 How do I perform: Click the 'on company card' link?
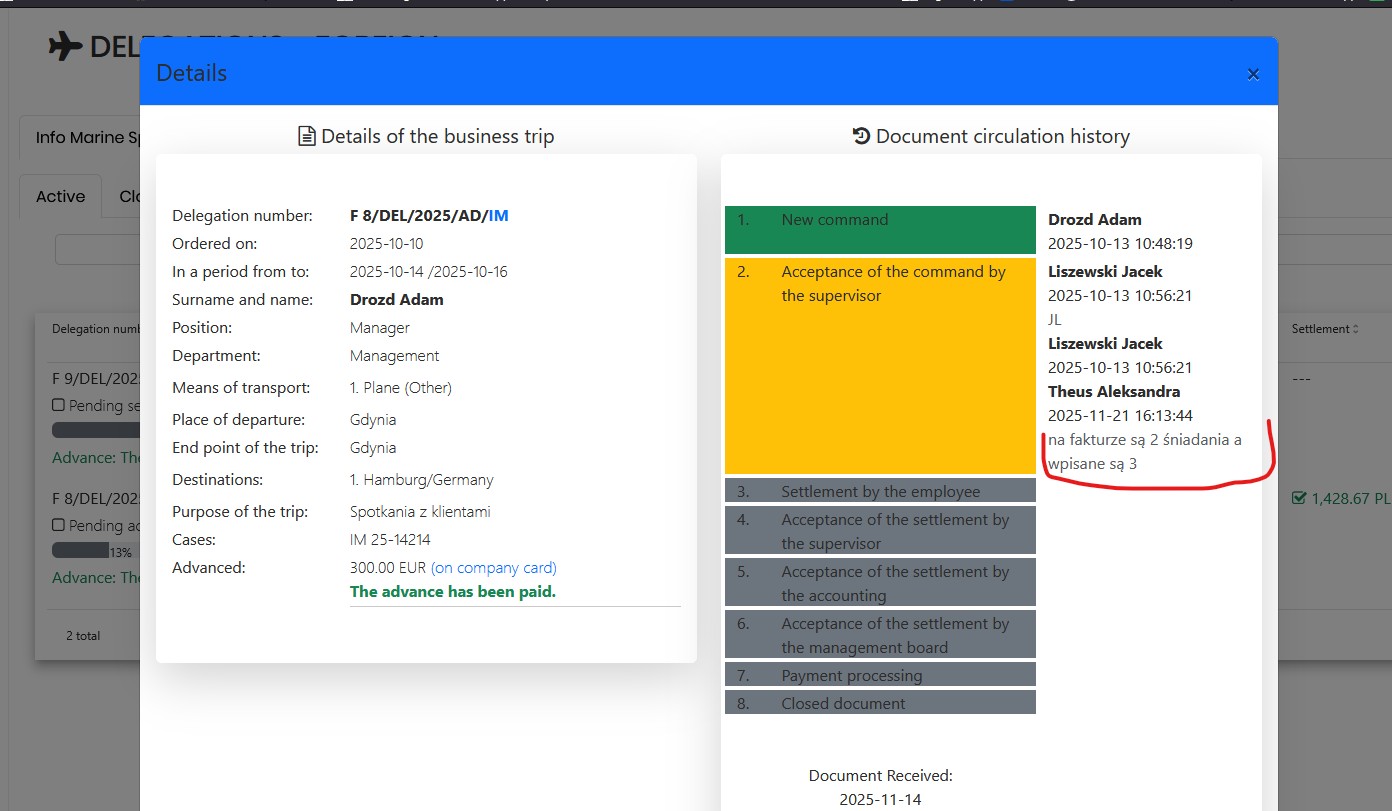click(493, 567)
